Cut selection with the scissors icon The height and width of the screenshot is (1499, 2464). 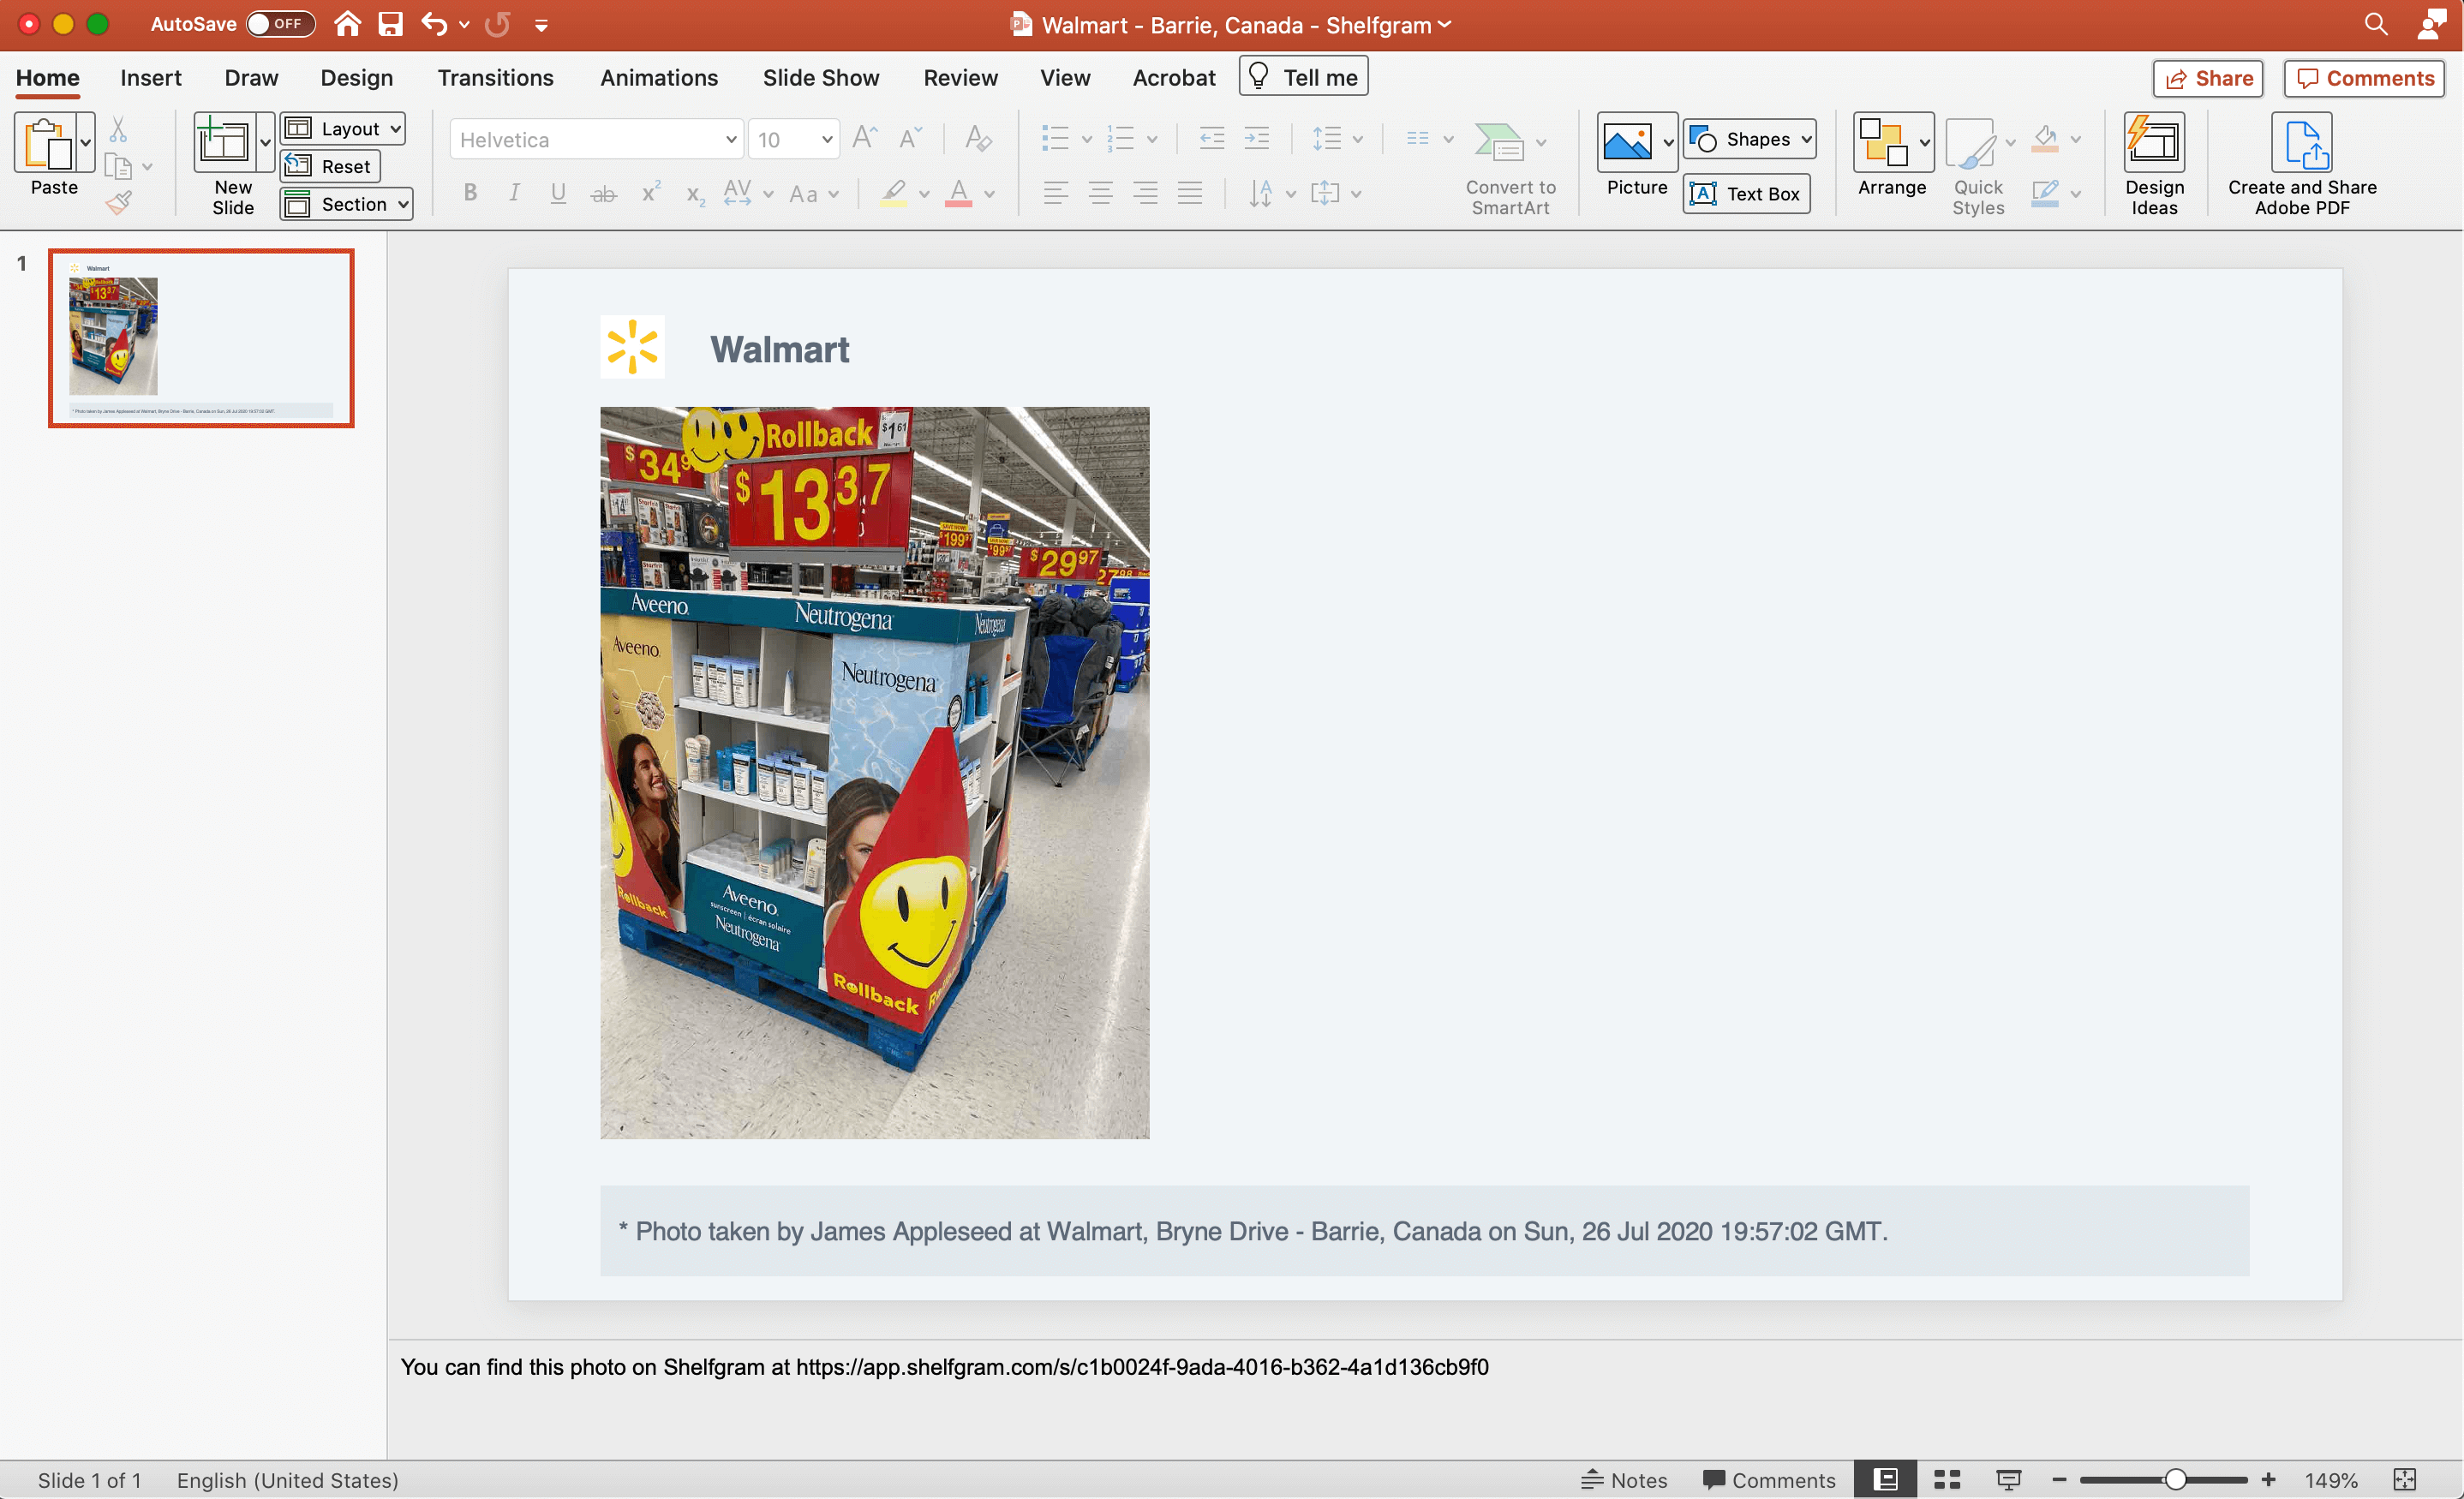tap(118, 130)
